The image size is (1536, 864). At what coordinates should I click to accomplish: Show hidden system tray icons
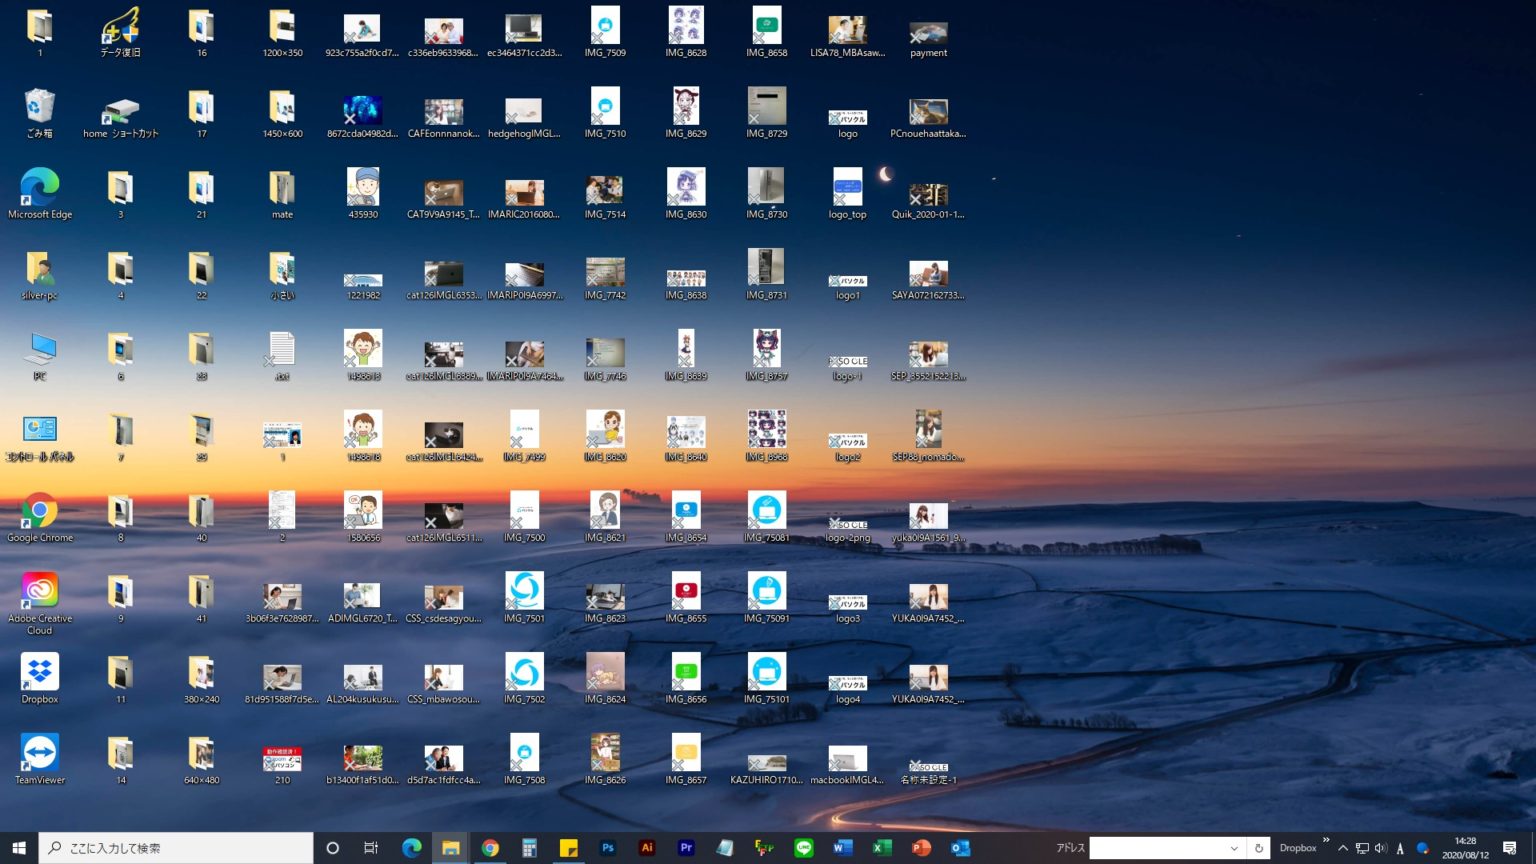1342,848
